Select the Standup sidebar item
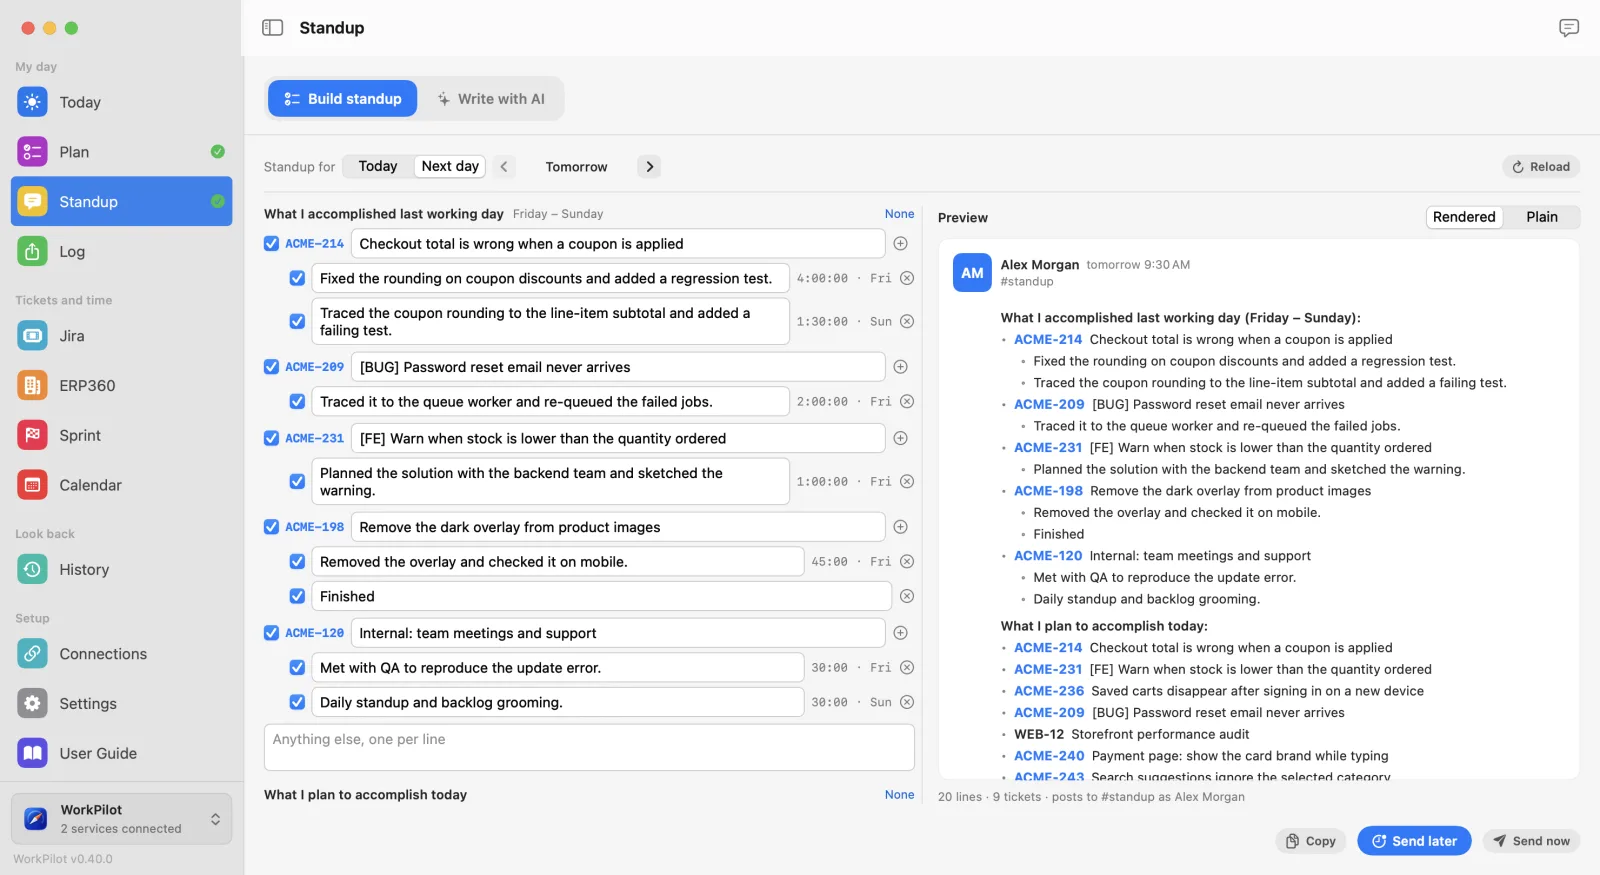The height and width of the screenshot is (875, 1600). coord(121,202)
